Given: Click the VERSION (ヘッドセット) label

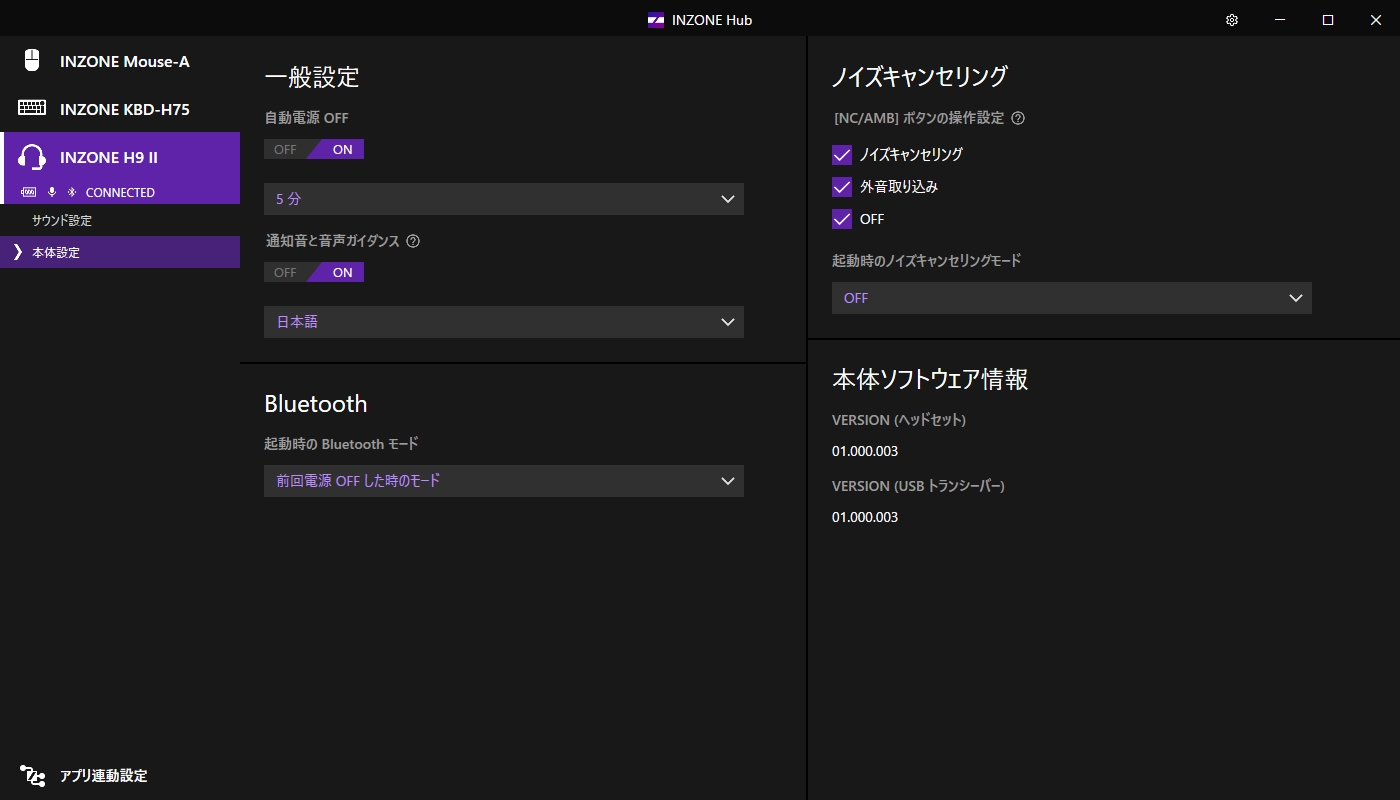Looking at the screenshot, I should click(899, 420).
